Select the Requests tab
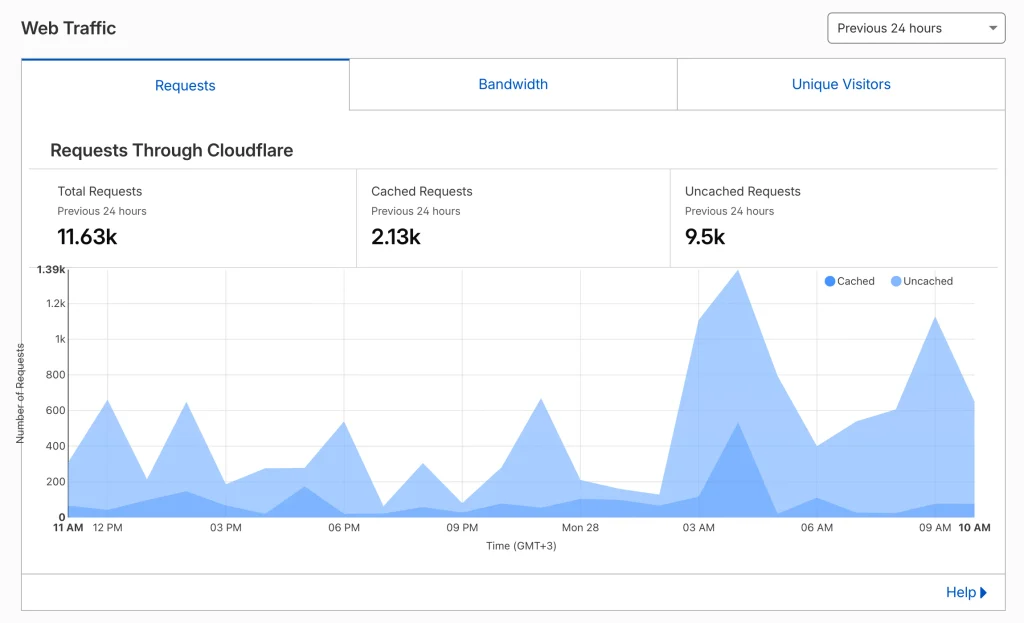1024x623 pixels. coord(185,85)
